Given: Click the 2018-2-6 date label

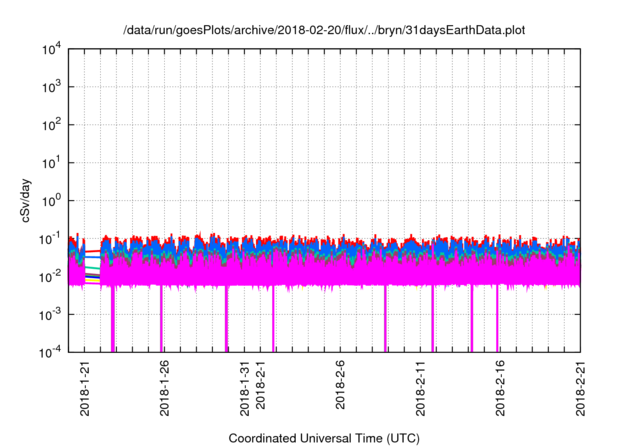Looking at the screenshot, I should click(340, 385).
